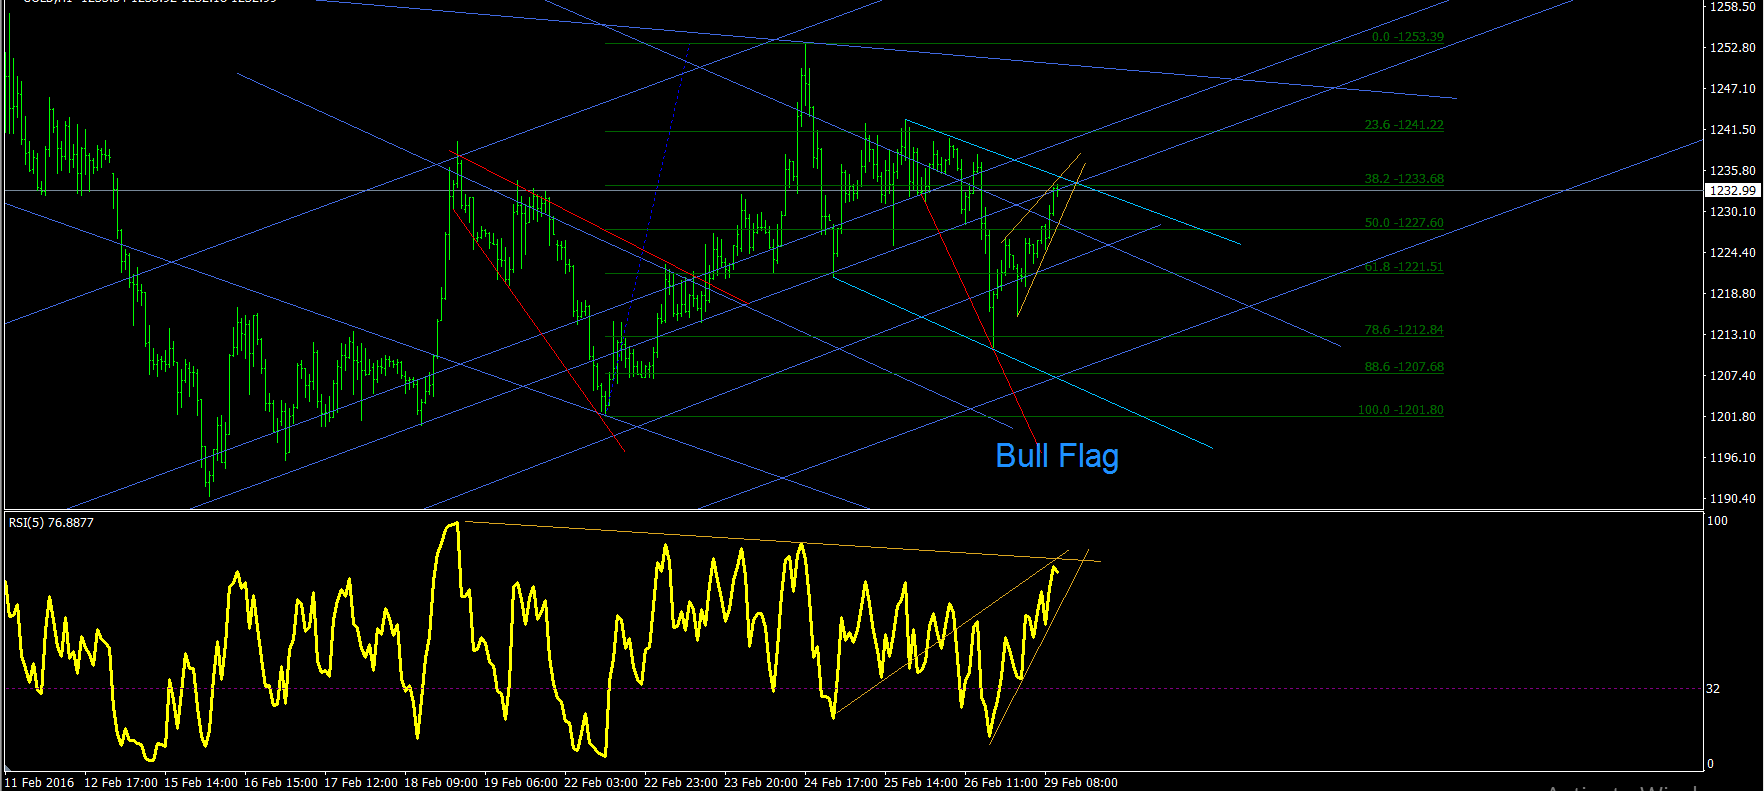This screenshot has width=1764, height=791.
Task: Click price scale value 1196.10
Action: (1733, 458)
